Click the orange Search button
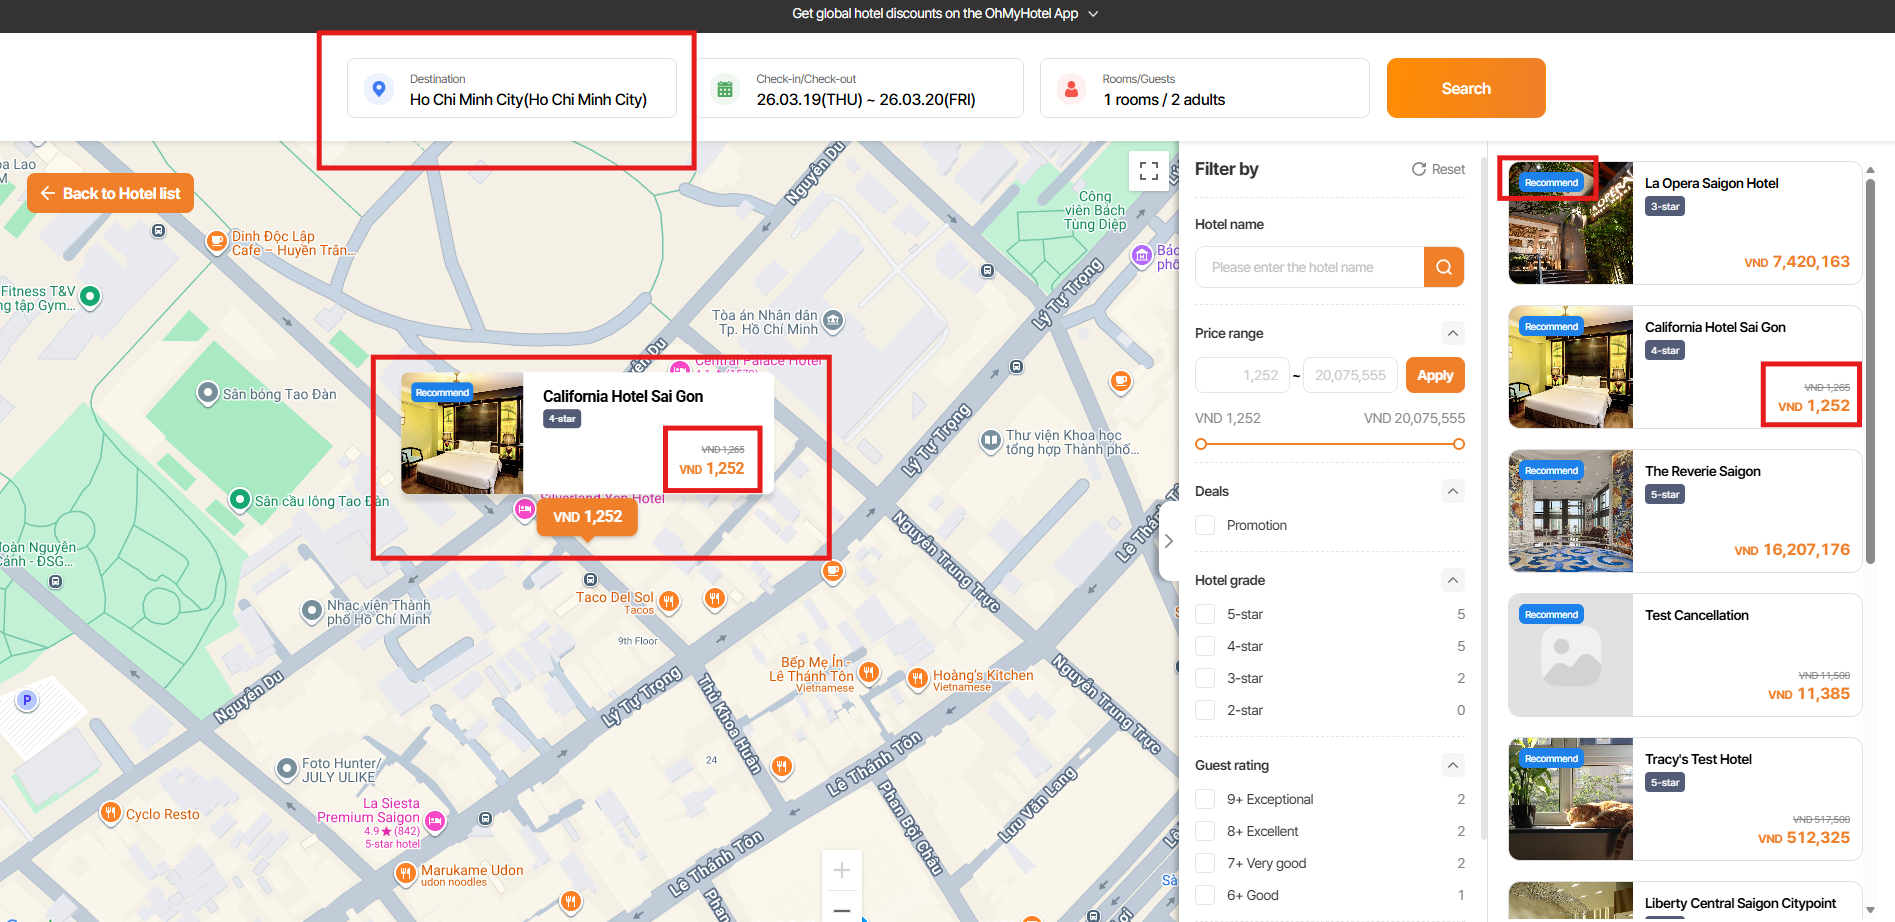1895x922 pixels. point(1466,88)
